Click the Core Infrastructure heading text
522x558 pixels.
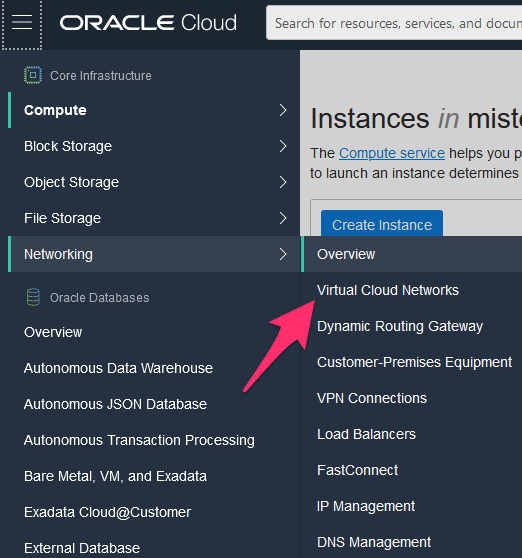tap(101, 75)
